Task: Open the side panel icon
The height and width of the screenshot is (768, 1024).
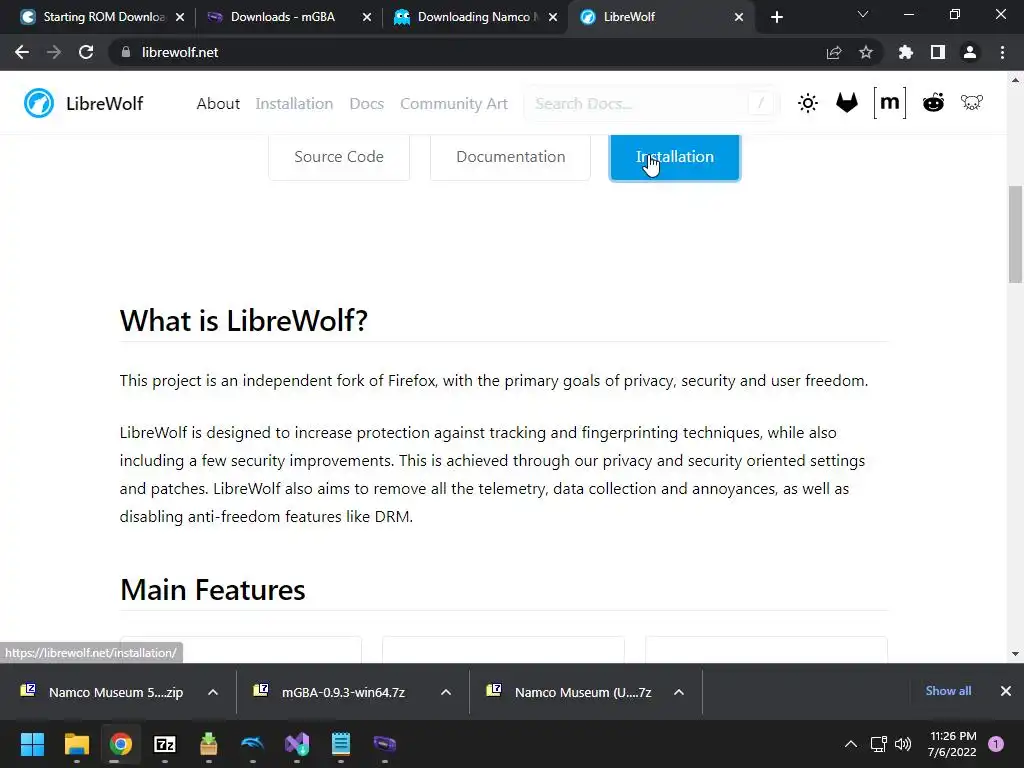Action: point(938,52)
